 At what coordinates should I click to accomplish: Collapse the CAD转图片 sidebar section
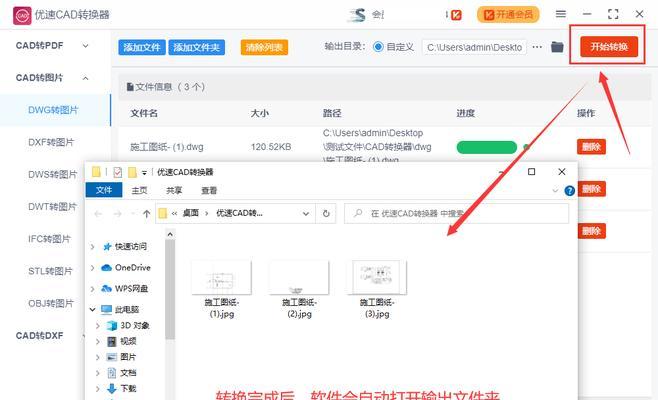click(85, 78)
